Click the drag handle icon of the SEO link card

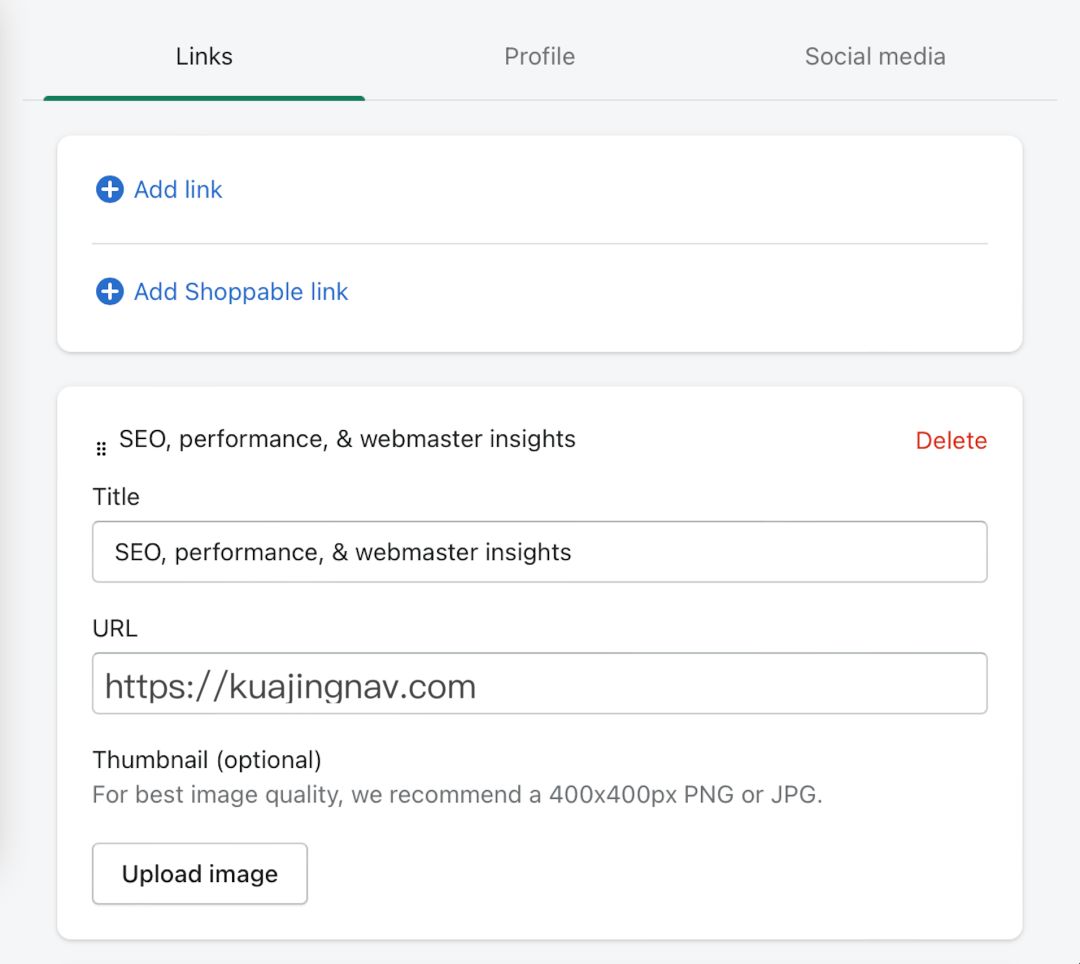[x=101, y=449]
